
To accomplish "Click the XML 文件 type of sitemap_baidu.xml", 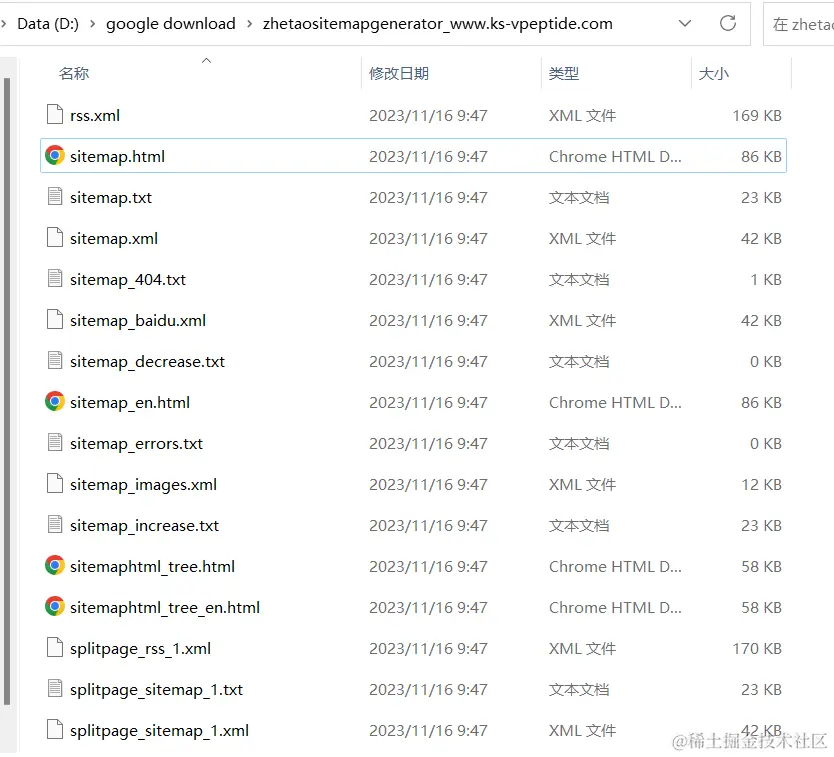I will tap(582, 320).
